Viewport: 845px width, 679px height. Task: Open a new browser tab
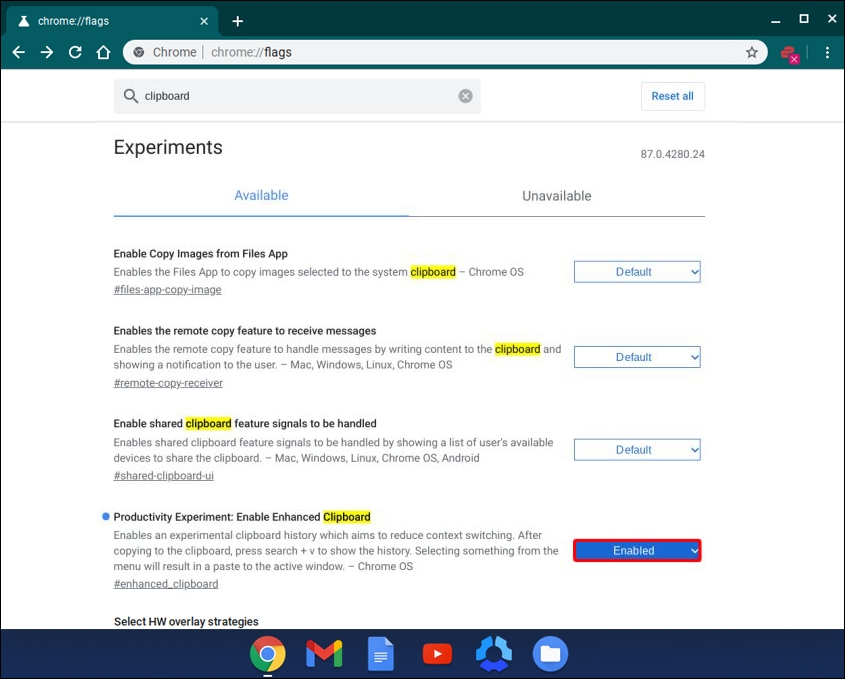click(x=237, y=21)
